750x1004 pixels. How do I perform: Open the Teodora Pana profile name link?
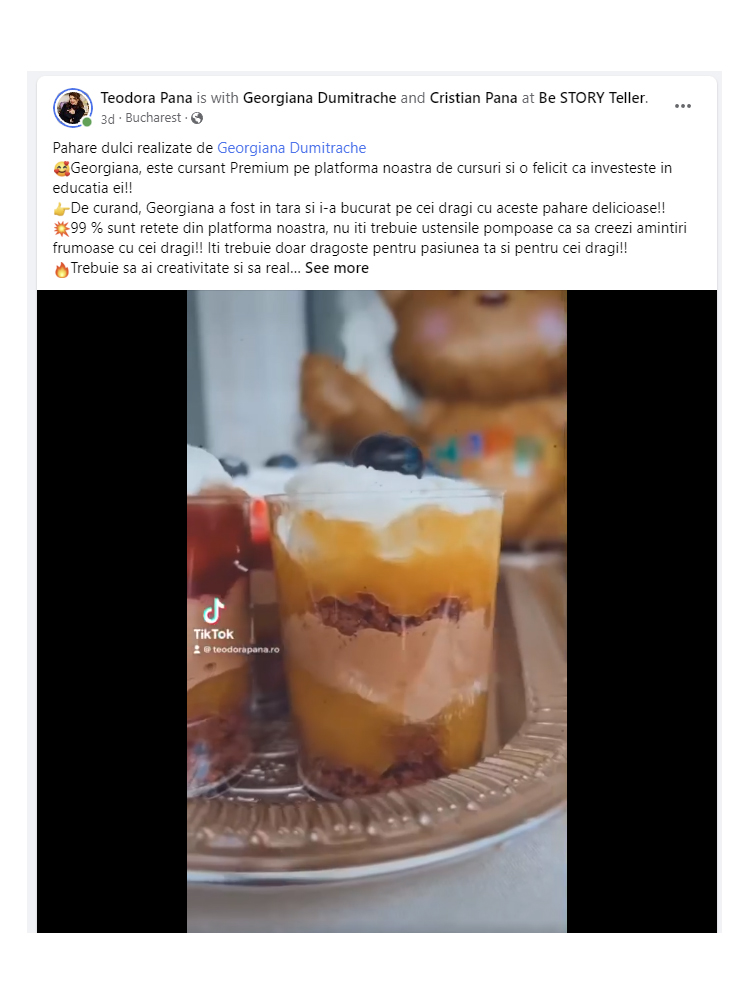tap(146, 98)
